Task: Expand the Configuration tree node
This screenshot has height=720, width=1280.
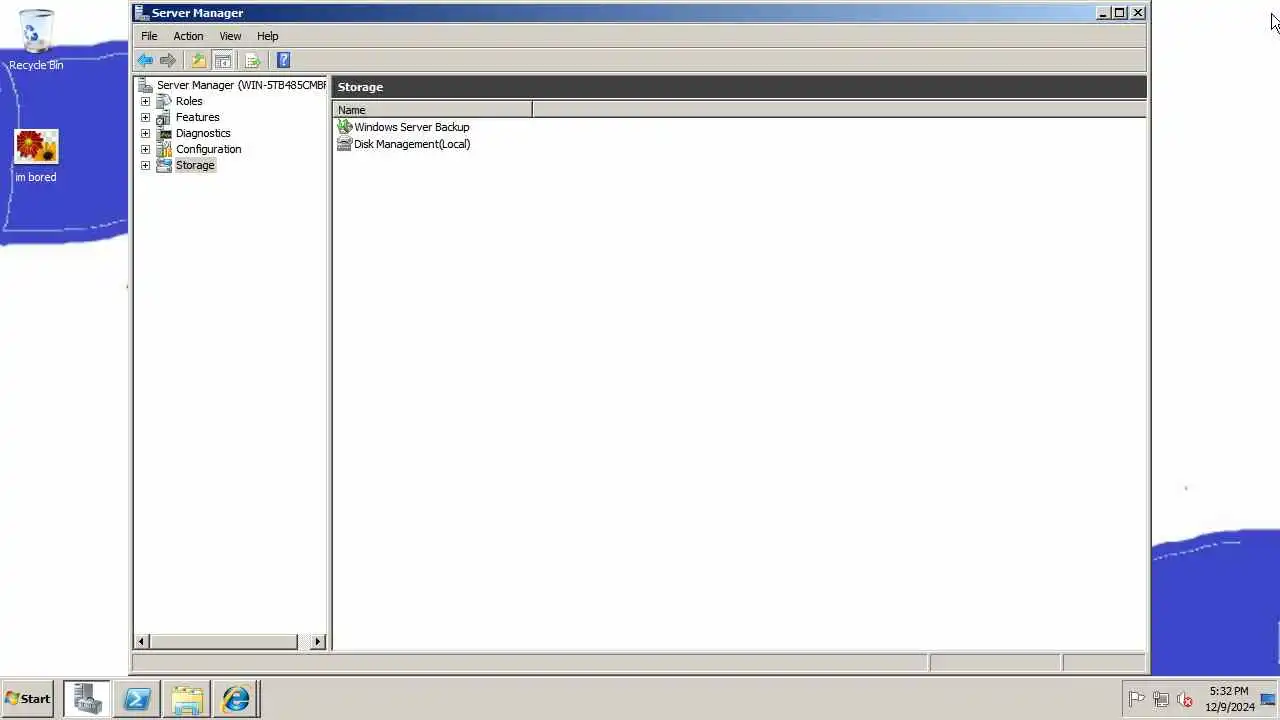Action: [x=145, y=149]
